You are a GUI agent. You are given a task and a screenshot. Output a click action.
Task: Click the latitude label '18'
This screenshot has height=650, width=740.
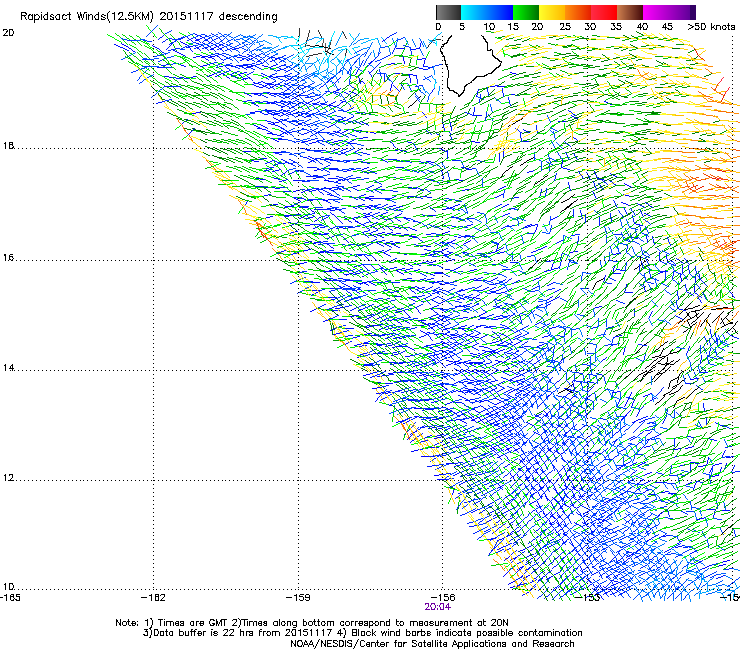pyautogui.click(x=8, y=146)
